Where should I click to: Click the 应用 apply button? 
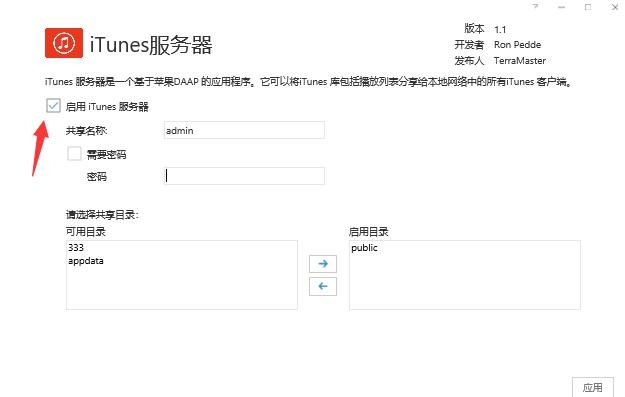click(x=593, y=387)
